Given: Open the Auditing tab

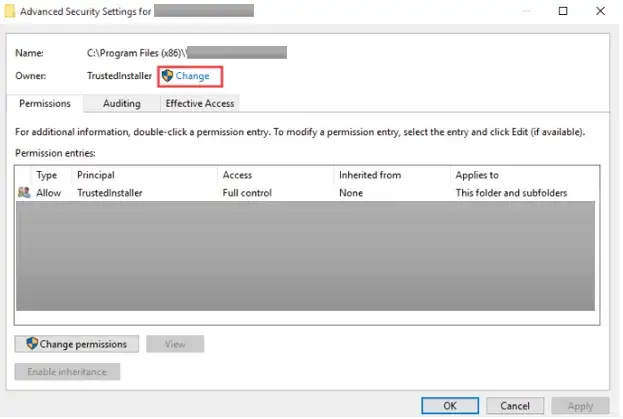Looking at the screenshot, I should click(x=122, y=104).
